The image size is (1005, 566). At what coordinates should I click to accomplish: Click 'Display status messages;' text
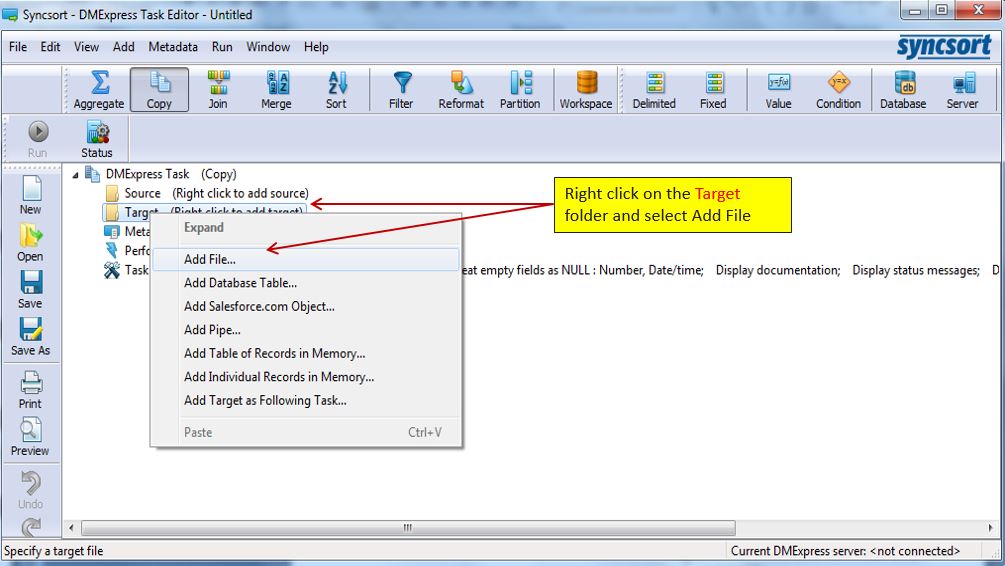[916, 271]
